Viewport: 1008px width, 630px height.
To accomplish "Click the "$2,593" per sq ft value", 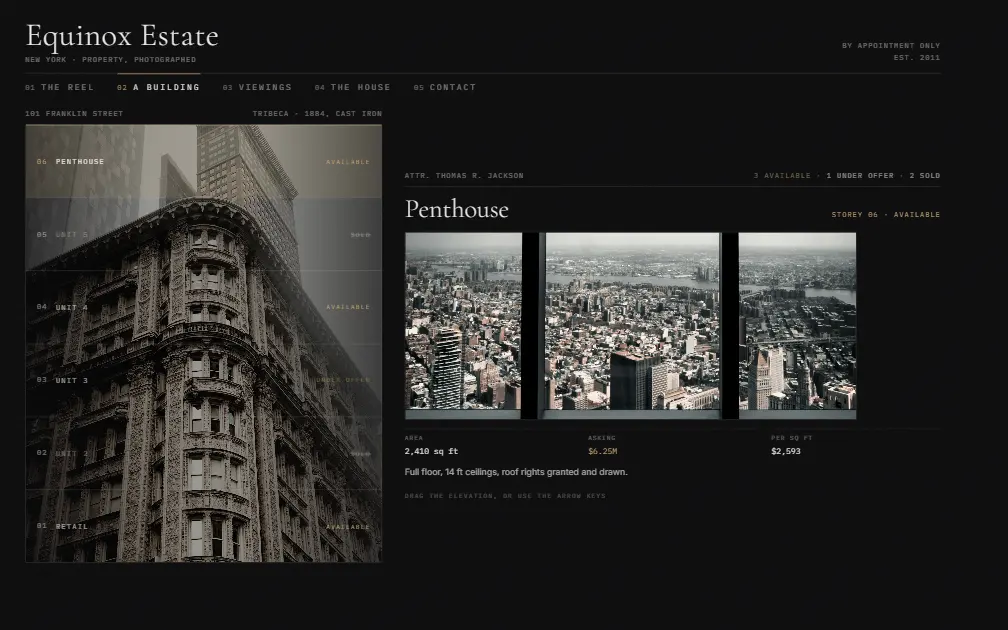I will point(786,451).
